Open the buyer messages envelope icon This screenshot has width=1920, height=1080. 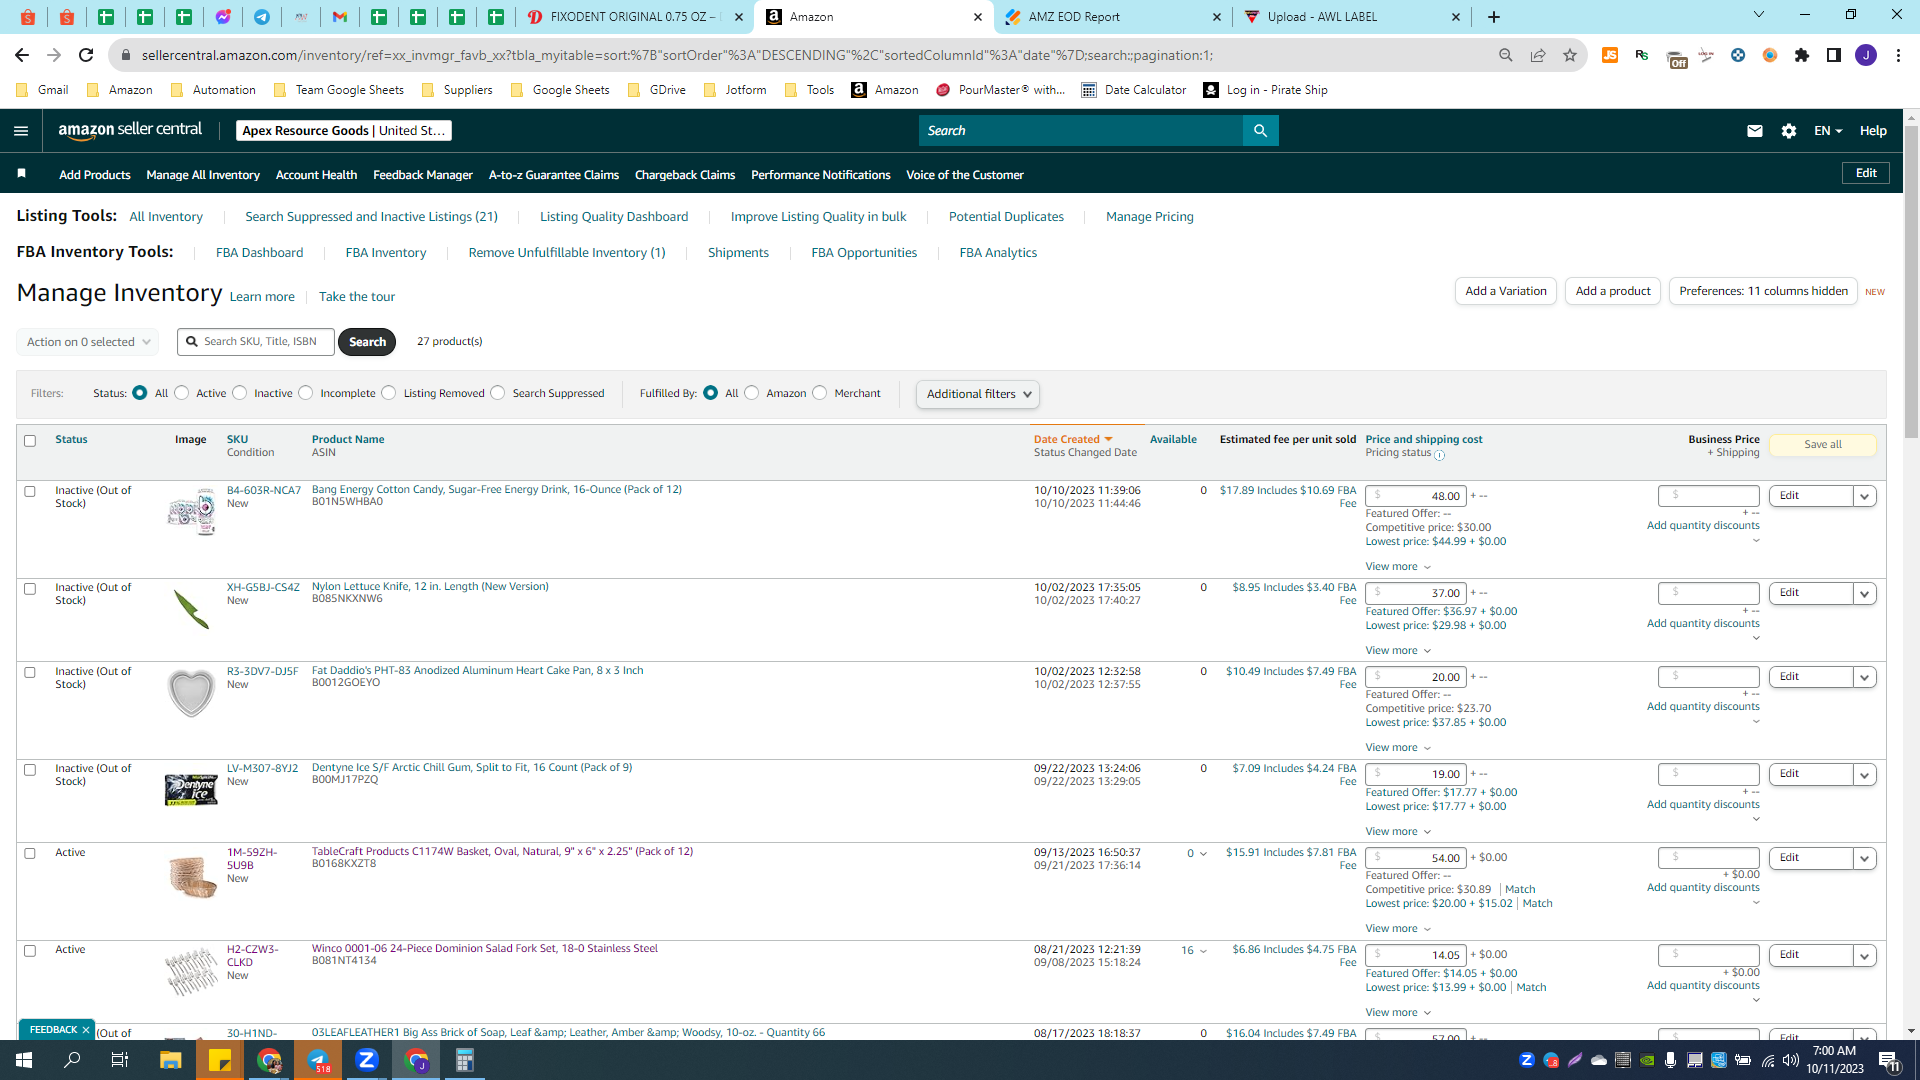[1754, 131]
